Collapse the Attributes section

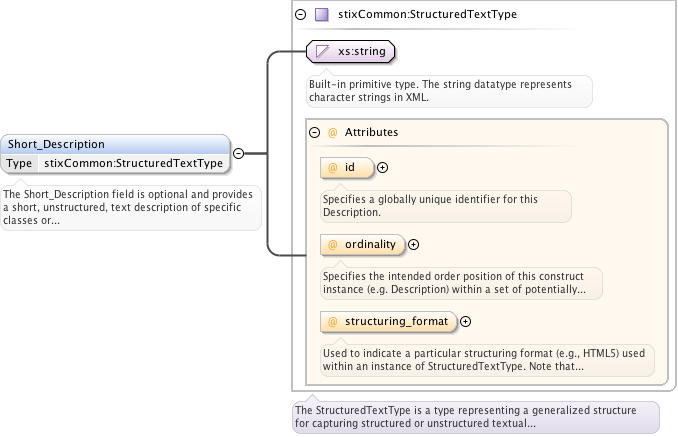coord(315,132)
